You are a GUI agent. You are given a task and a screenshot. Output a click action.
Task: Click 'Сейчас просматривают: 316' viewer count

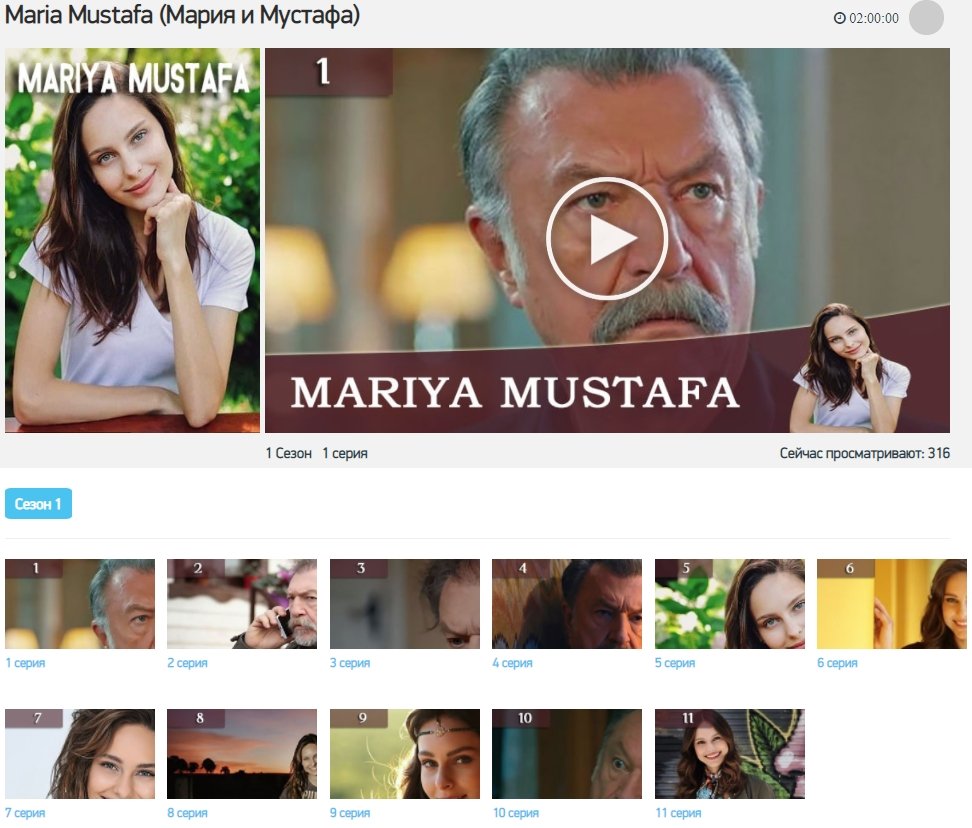865,453
